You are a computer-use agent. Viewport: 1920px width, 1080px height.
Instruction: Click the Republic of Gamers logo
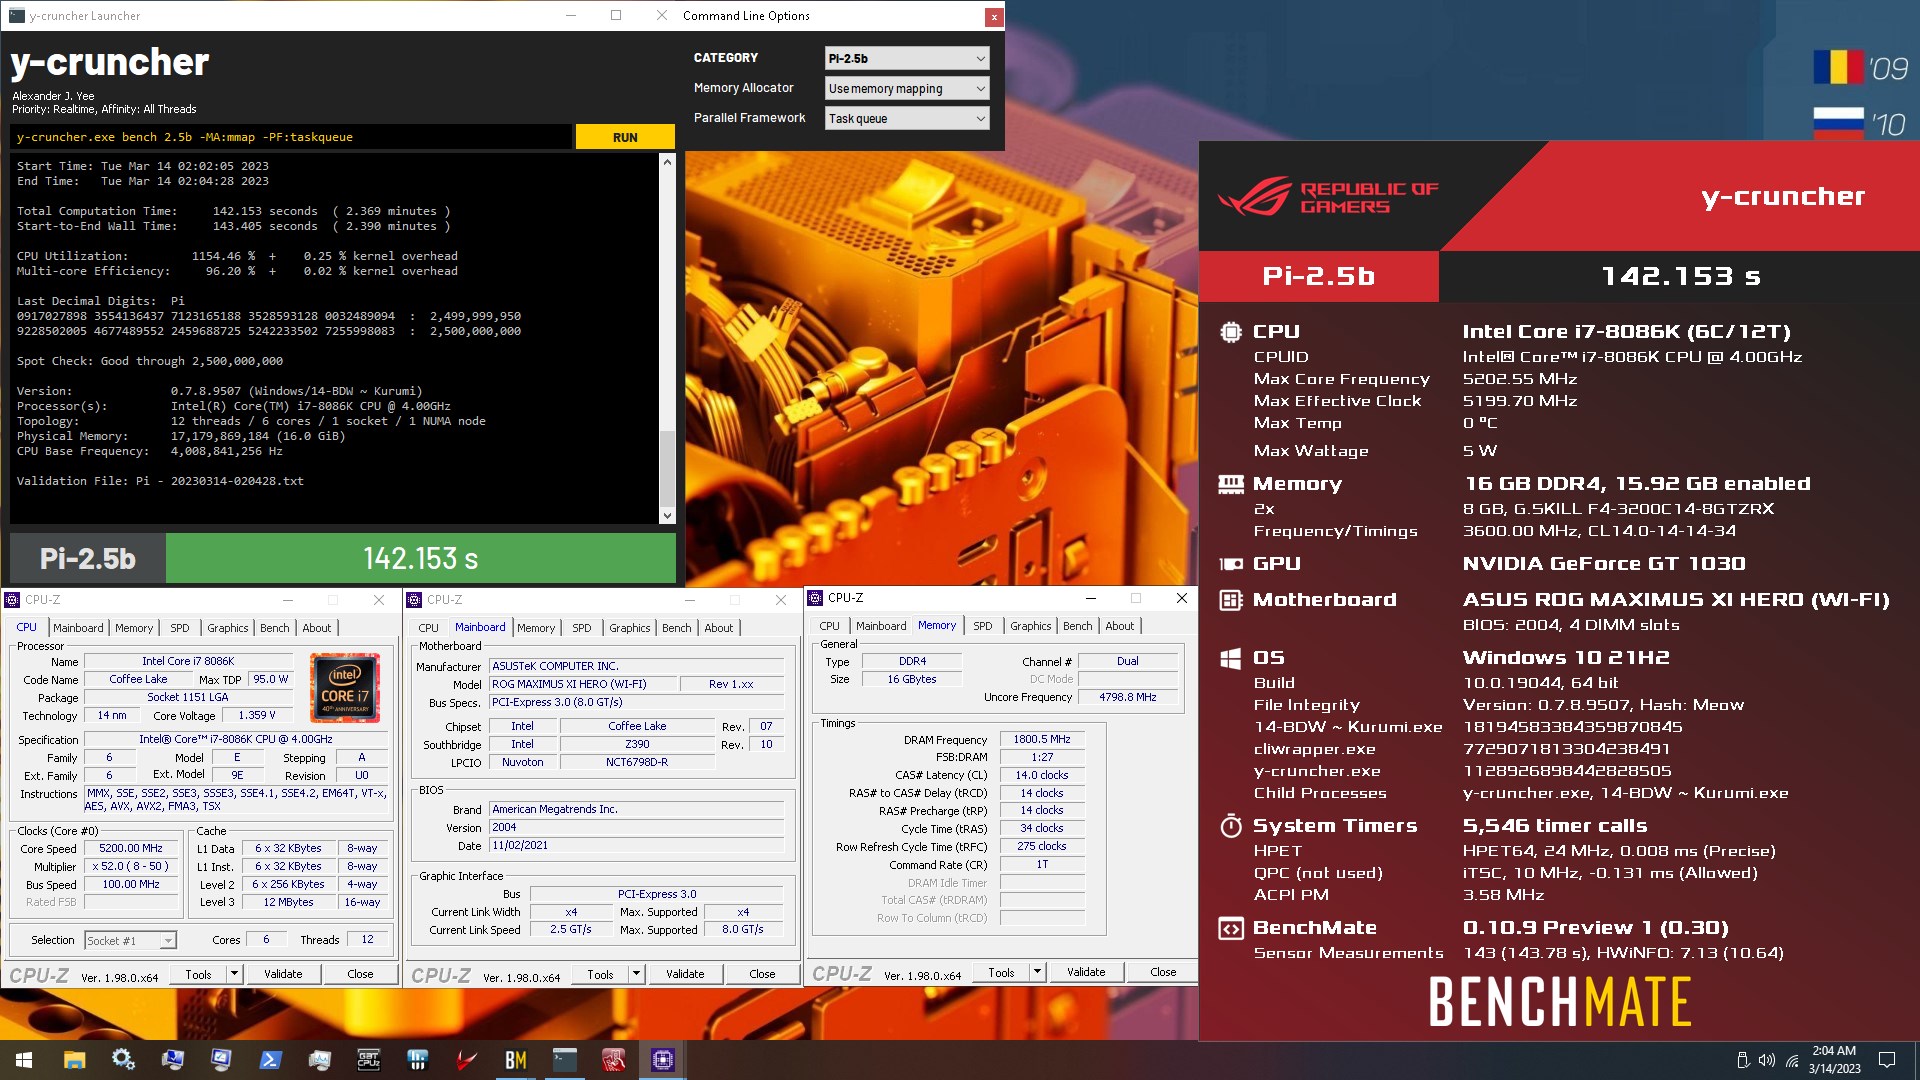pos(1328,197)
